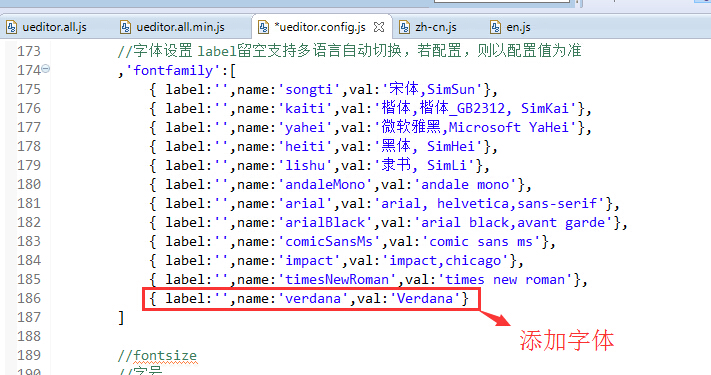Click the 'impact' name string on line 184
711x375 pixels.
[308, 261]
